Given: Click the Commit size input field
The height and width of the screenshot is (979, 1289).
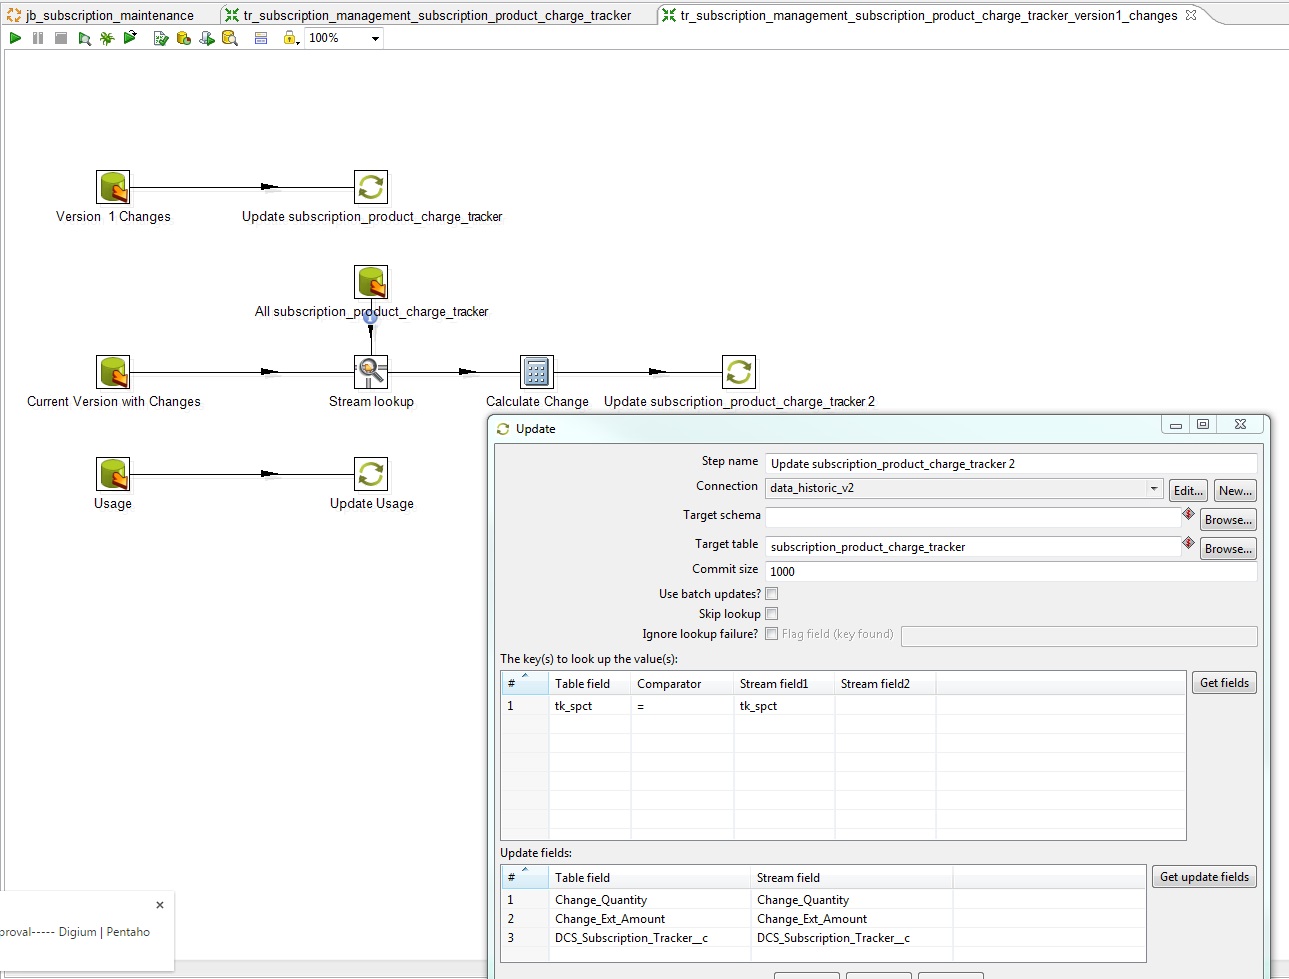Looking at the screenshot, I should click(x=1010, y=572).
